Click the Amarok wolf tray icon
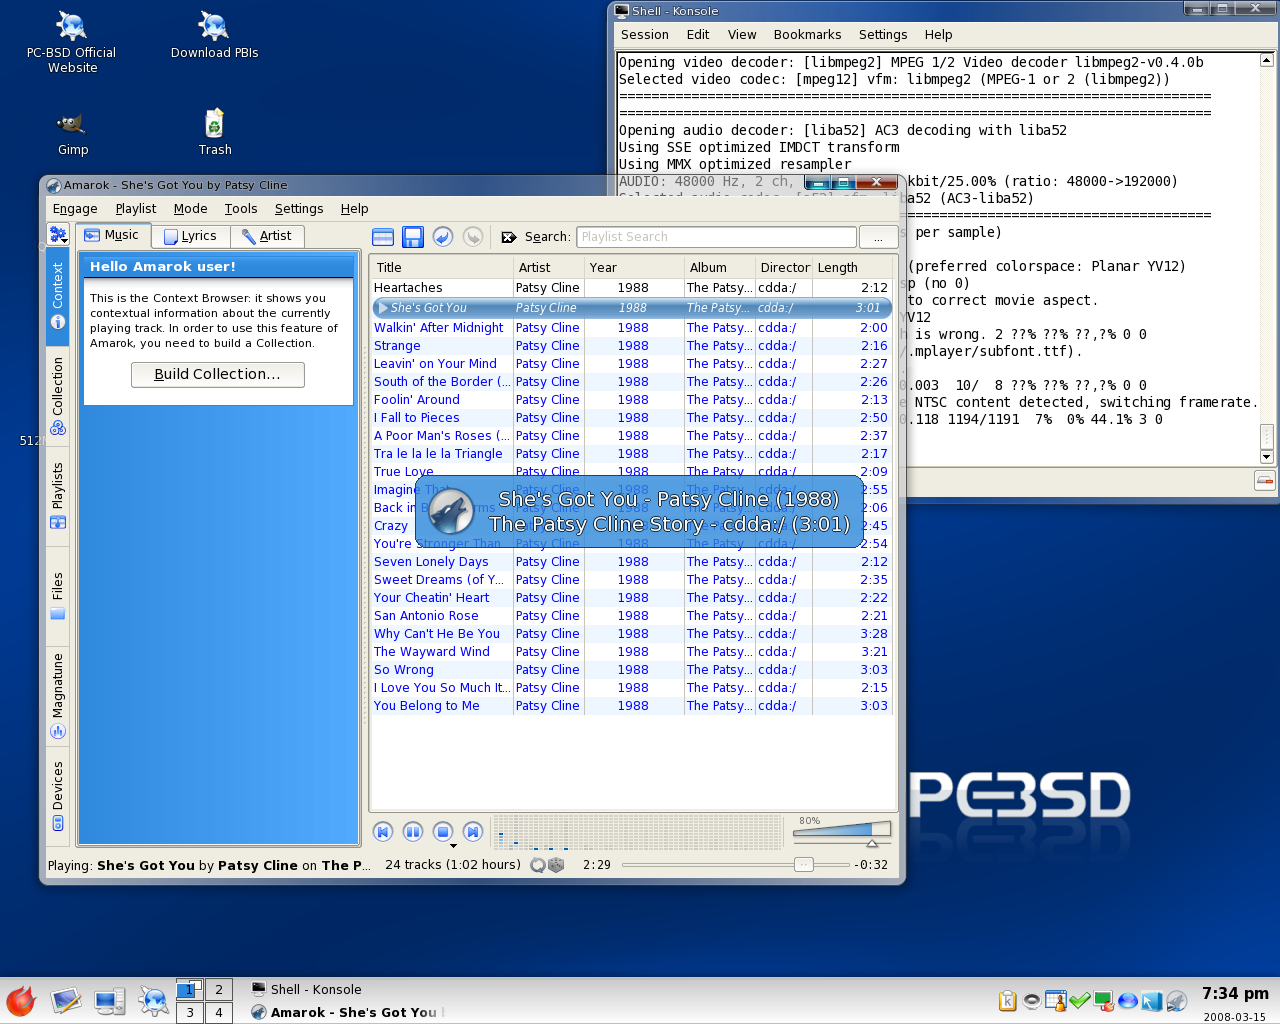Screen dimensions: 1280x1024 pos(1176,1001)
